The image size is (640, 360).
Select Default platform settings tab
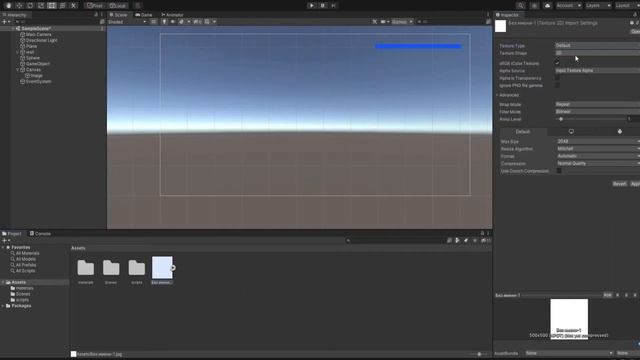point(523,132)
